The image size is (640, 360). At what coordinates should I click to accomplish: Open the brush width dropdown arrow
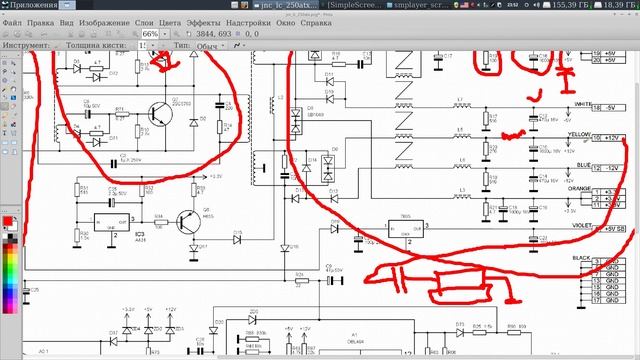[x=153, y=45]
